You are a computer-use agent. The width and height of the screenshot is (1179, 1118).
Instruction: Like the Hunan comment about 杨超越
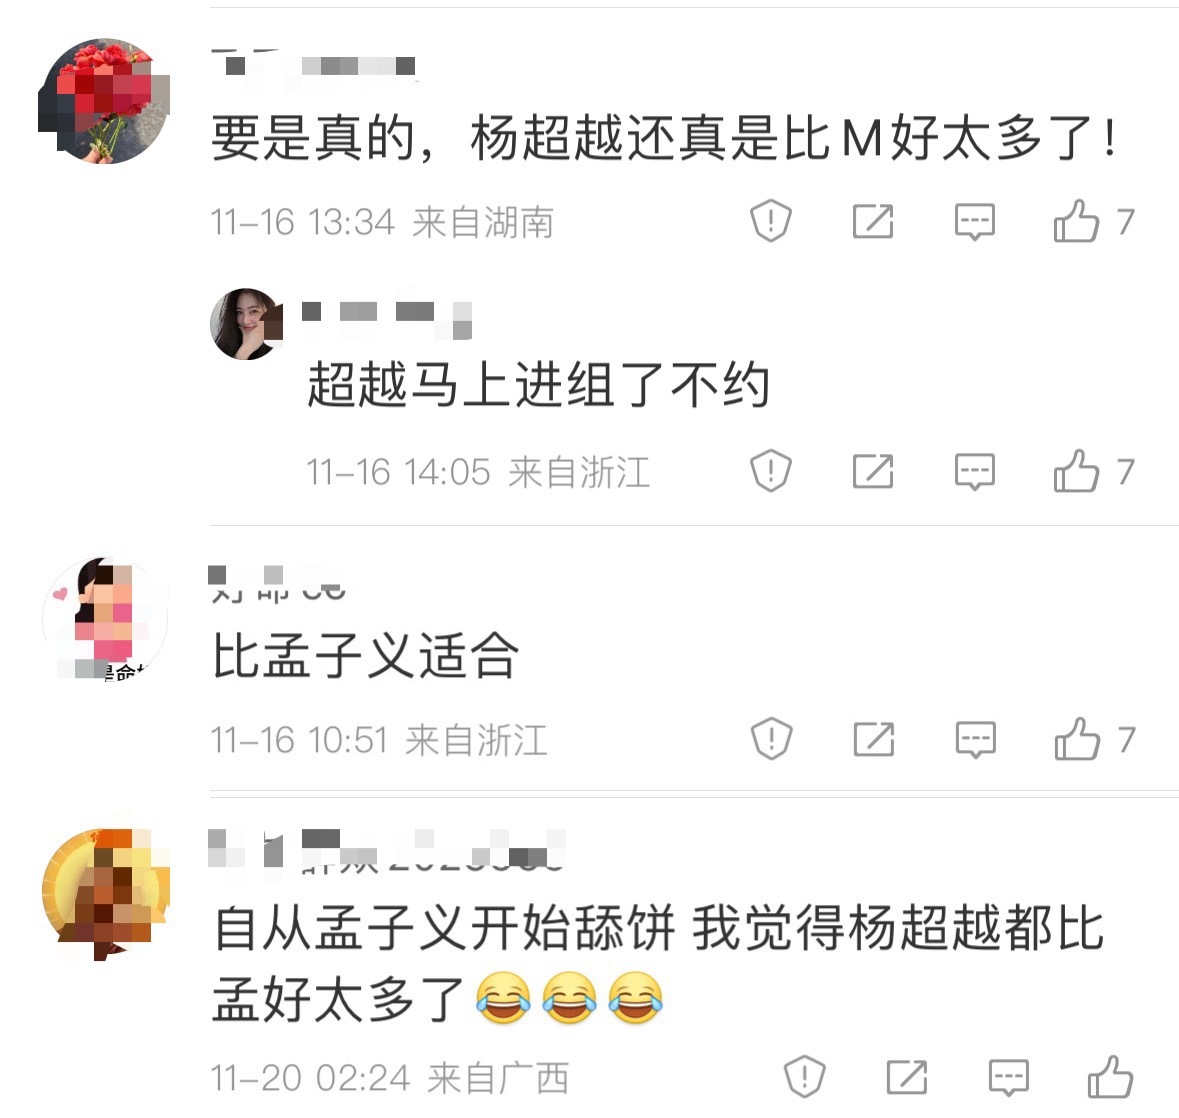click(x=1076, y=221)
